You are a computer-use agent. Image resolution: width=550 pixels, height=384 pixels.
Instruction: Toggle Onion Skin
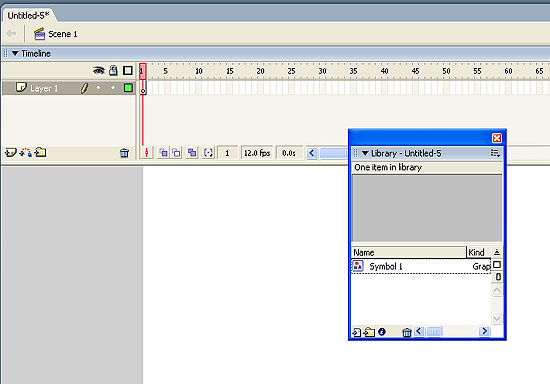[x=163, y=153]
